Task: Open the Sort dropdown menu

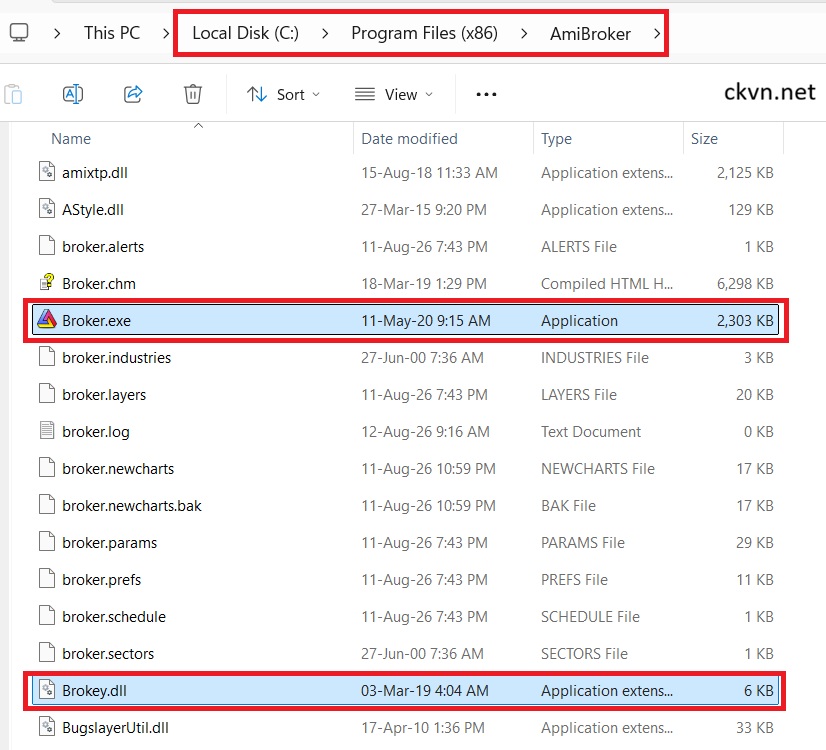Action: [283, 95]
